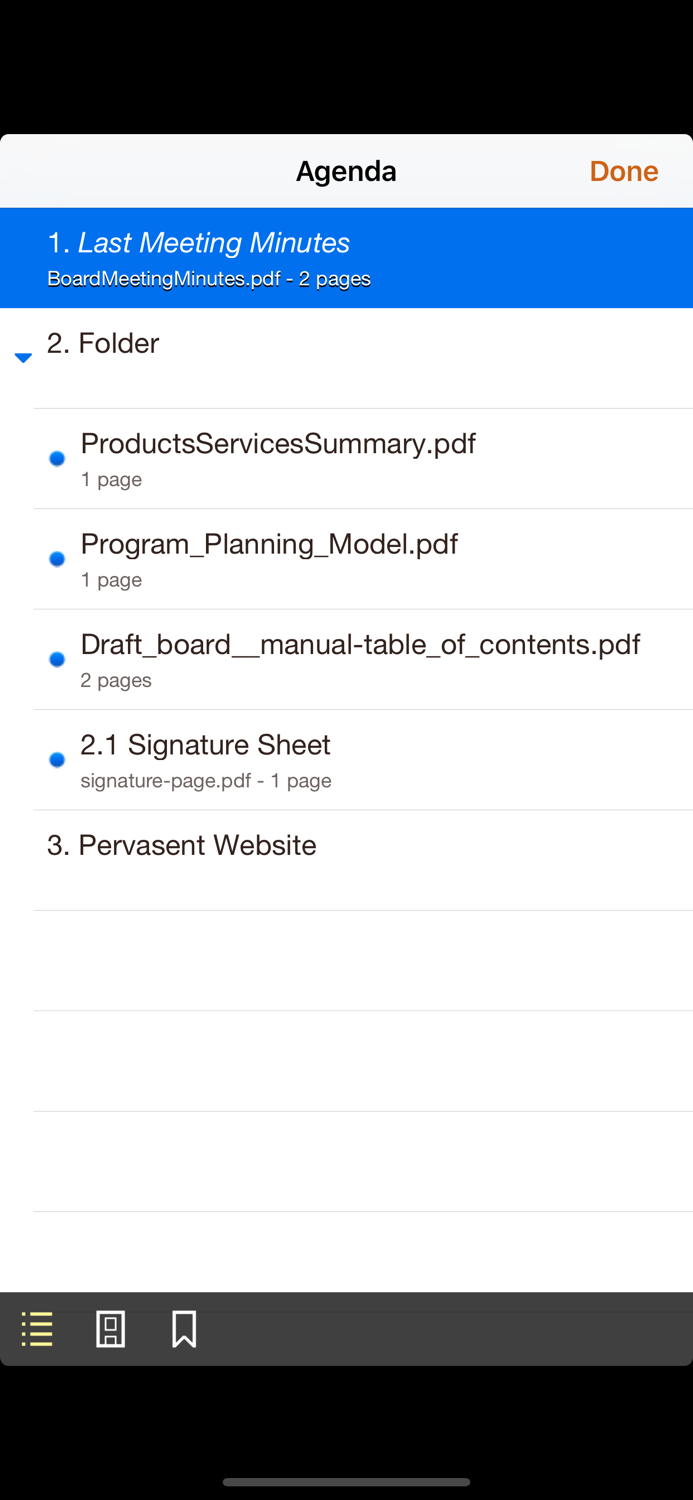This screenshot has height=1500, width=693.
Task: Open the bookmarks panel icon
Action: click(184, 1329)
